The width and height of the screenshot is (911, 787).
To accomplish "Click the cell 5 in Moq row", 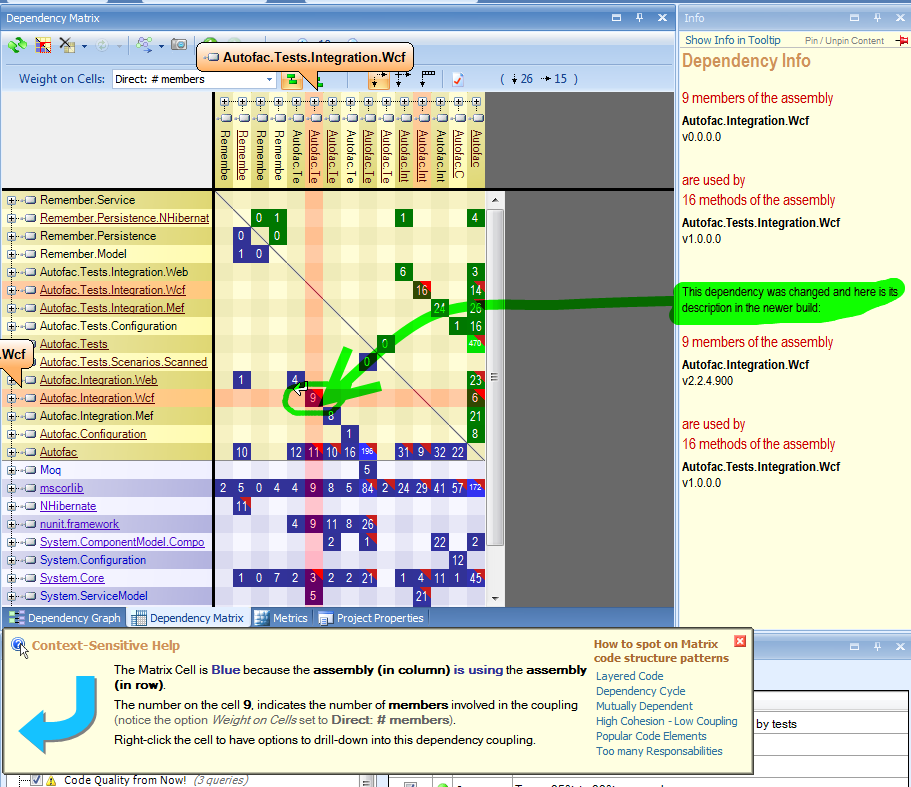I will [x=367, y=470].
